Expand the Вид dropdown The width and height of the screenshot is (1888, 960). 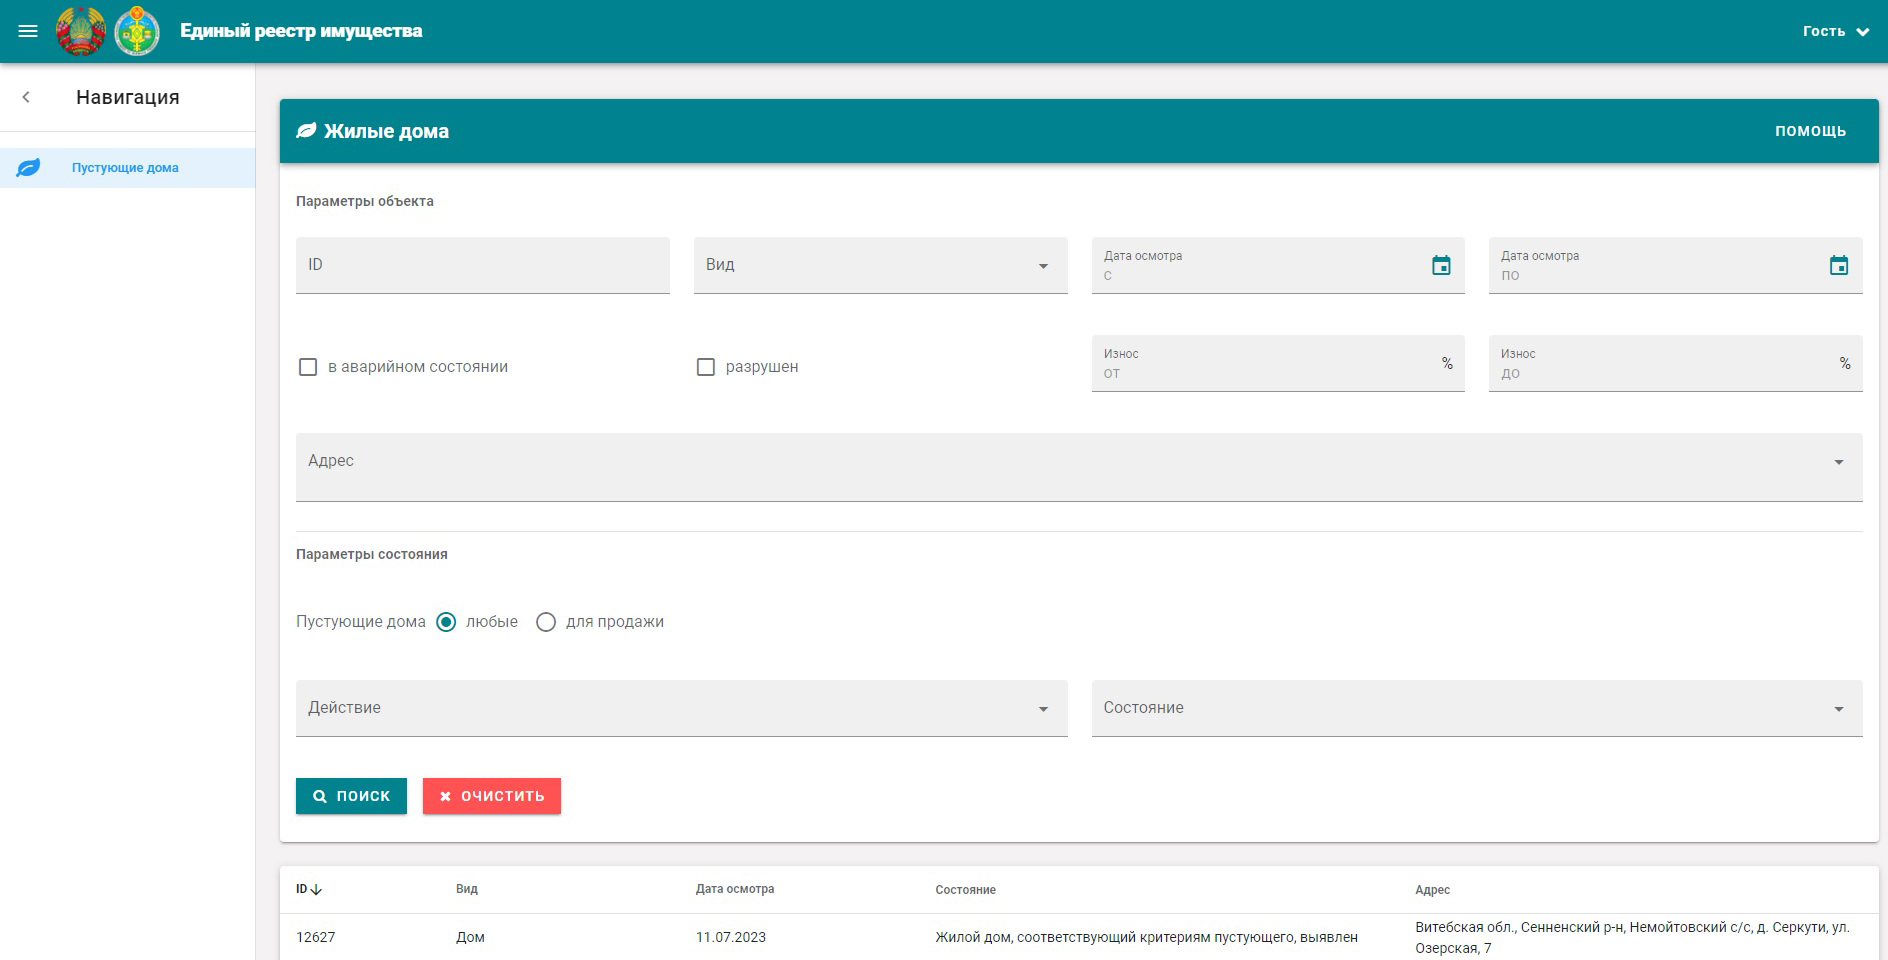tap(1043, 266)
